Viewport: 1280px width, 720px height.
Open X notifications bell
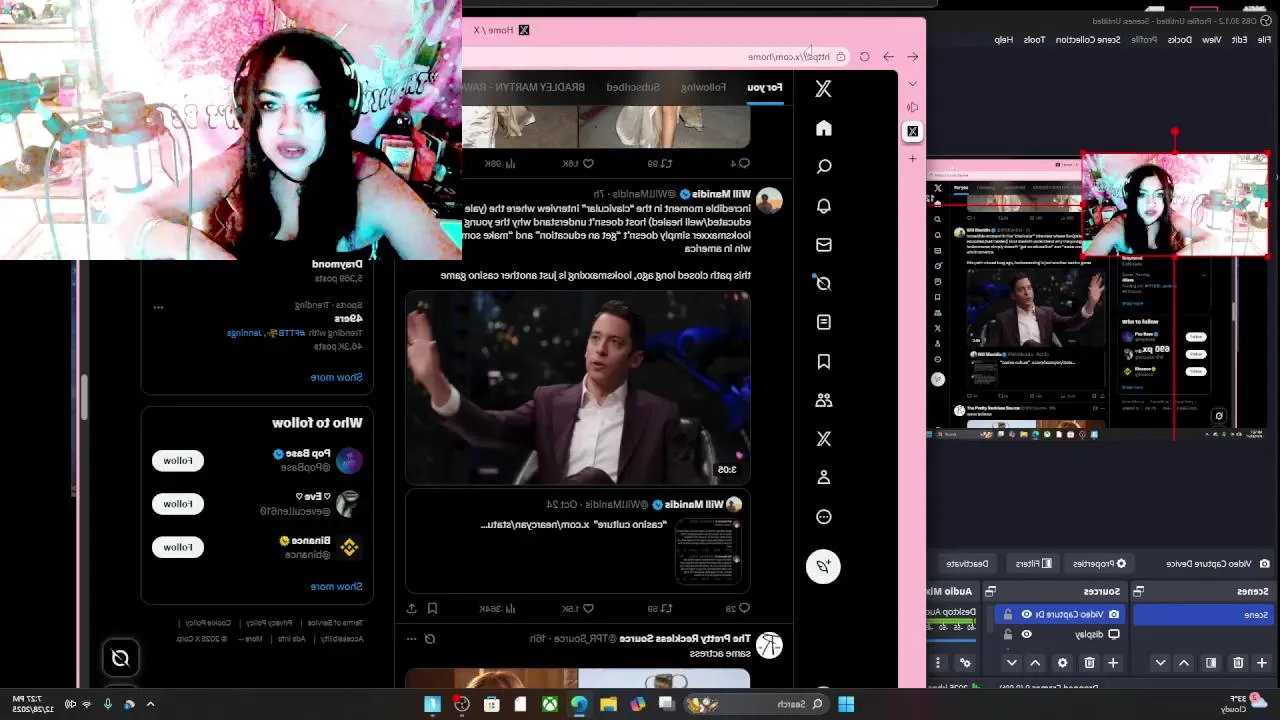[x=823, y=206]
